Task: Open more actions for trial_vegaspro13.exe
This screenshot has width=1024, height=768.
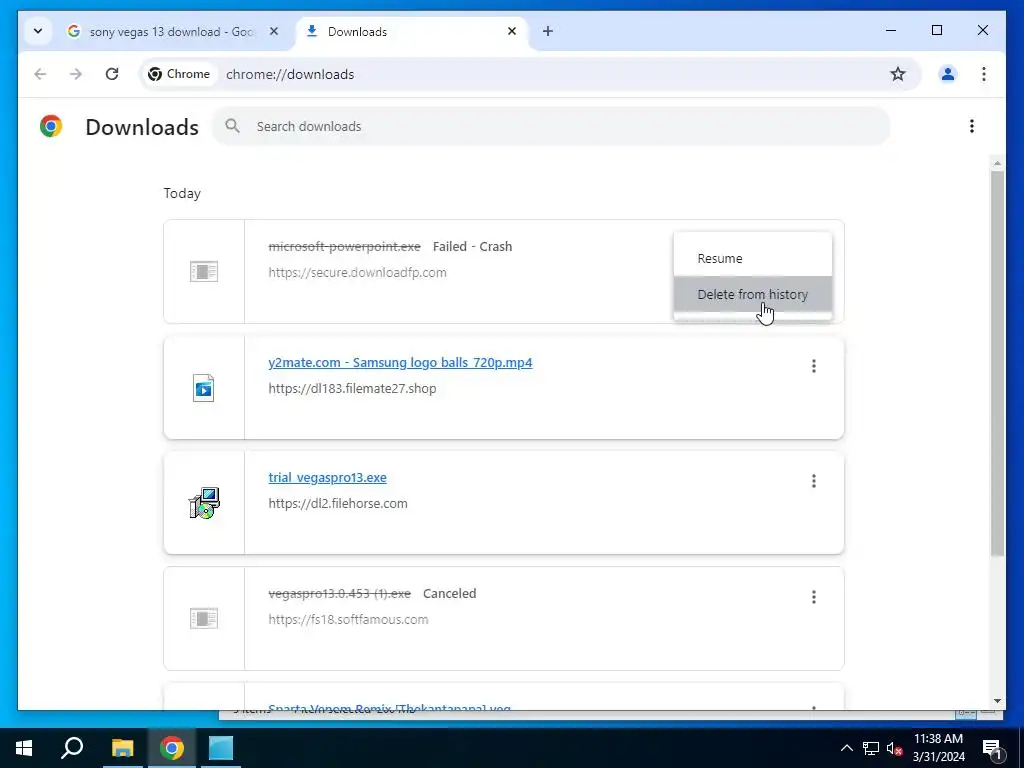Action: pyautogui.click(x=814, y=481)
